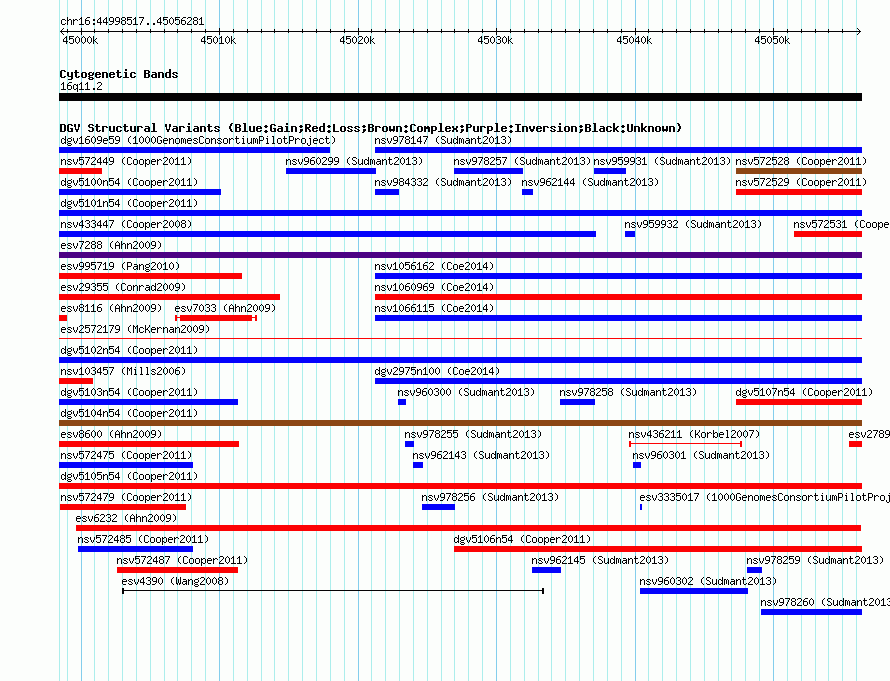The height and width of the screenshot is (681, 890).
Task: Select the esv8600 Ahn2009 variant
Action: [x=111, y=434]
